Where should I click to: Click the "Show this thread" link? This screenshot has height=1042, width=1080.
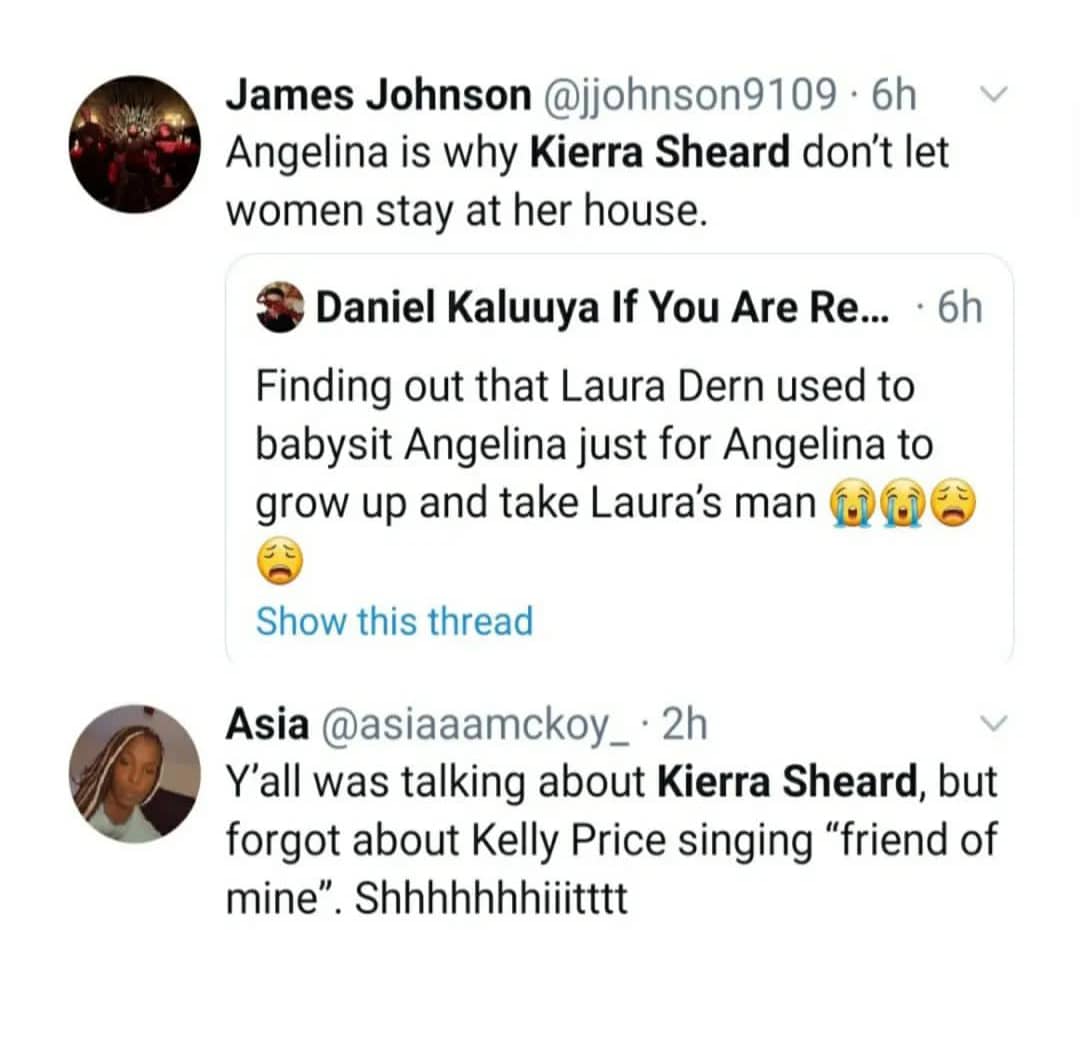tap(394, 621)
